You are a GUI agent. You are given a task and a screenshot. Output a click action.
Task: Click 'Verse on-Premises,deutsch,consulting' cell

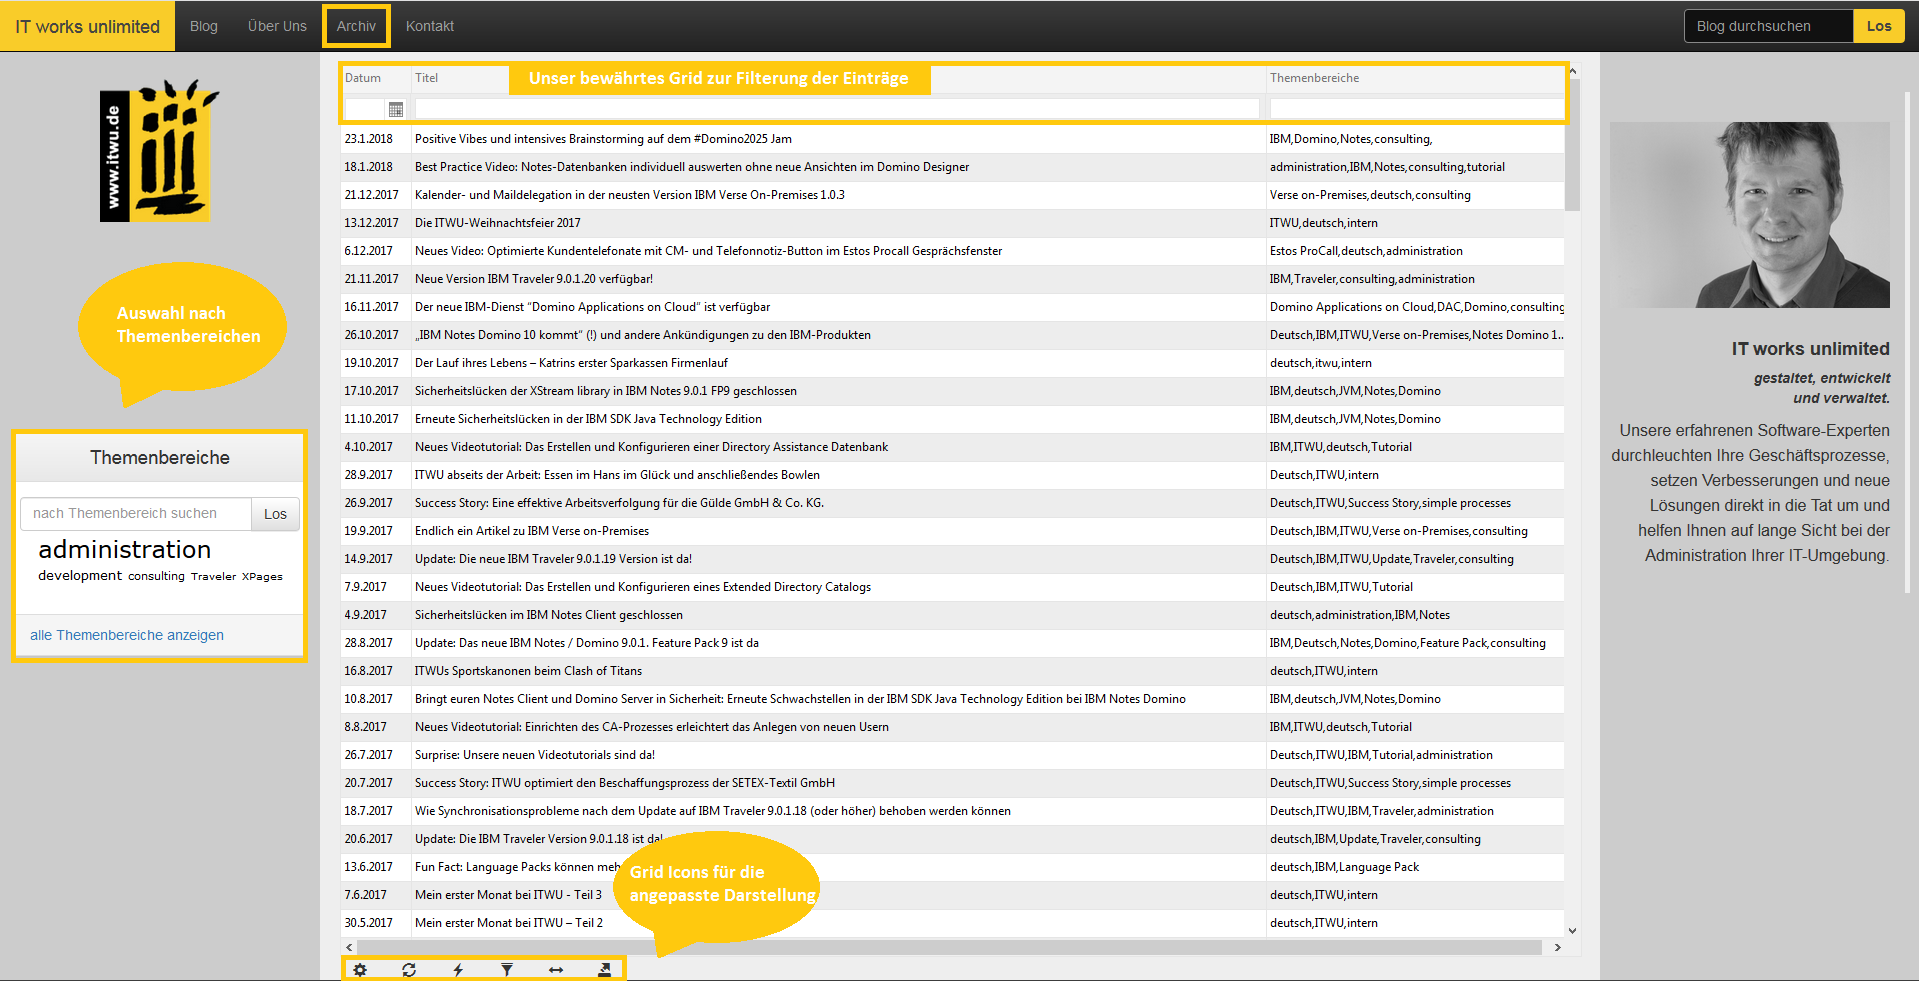(1370, 195)
